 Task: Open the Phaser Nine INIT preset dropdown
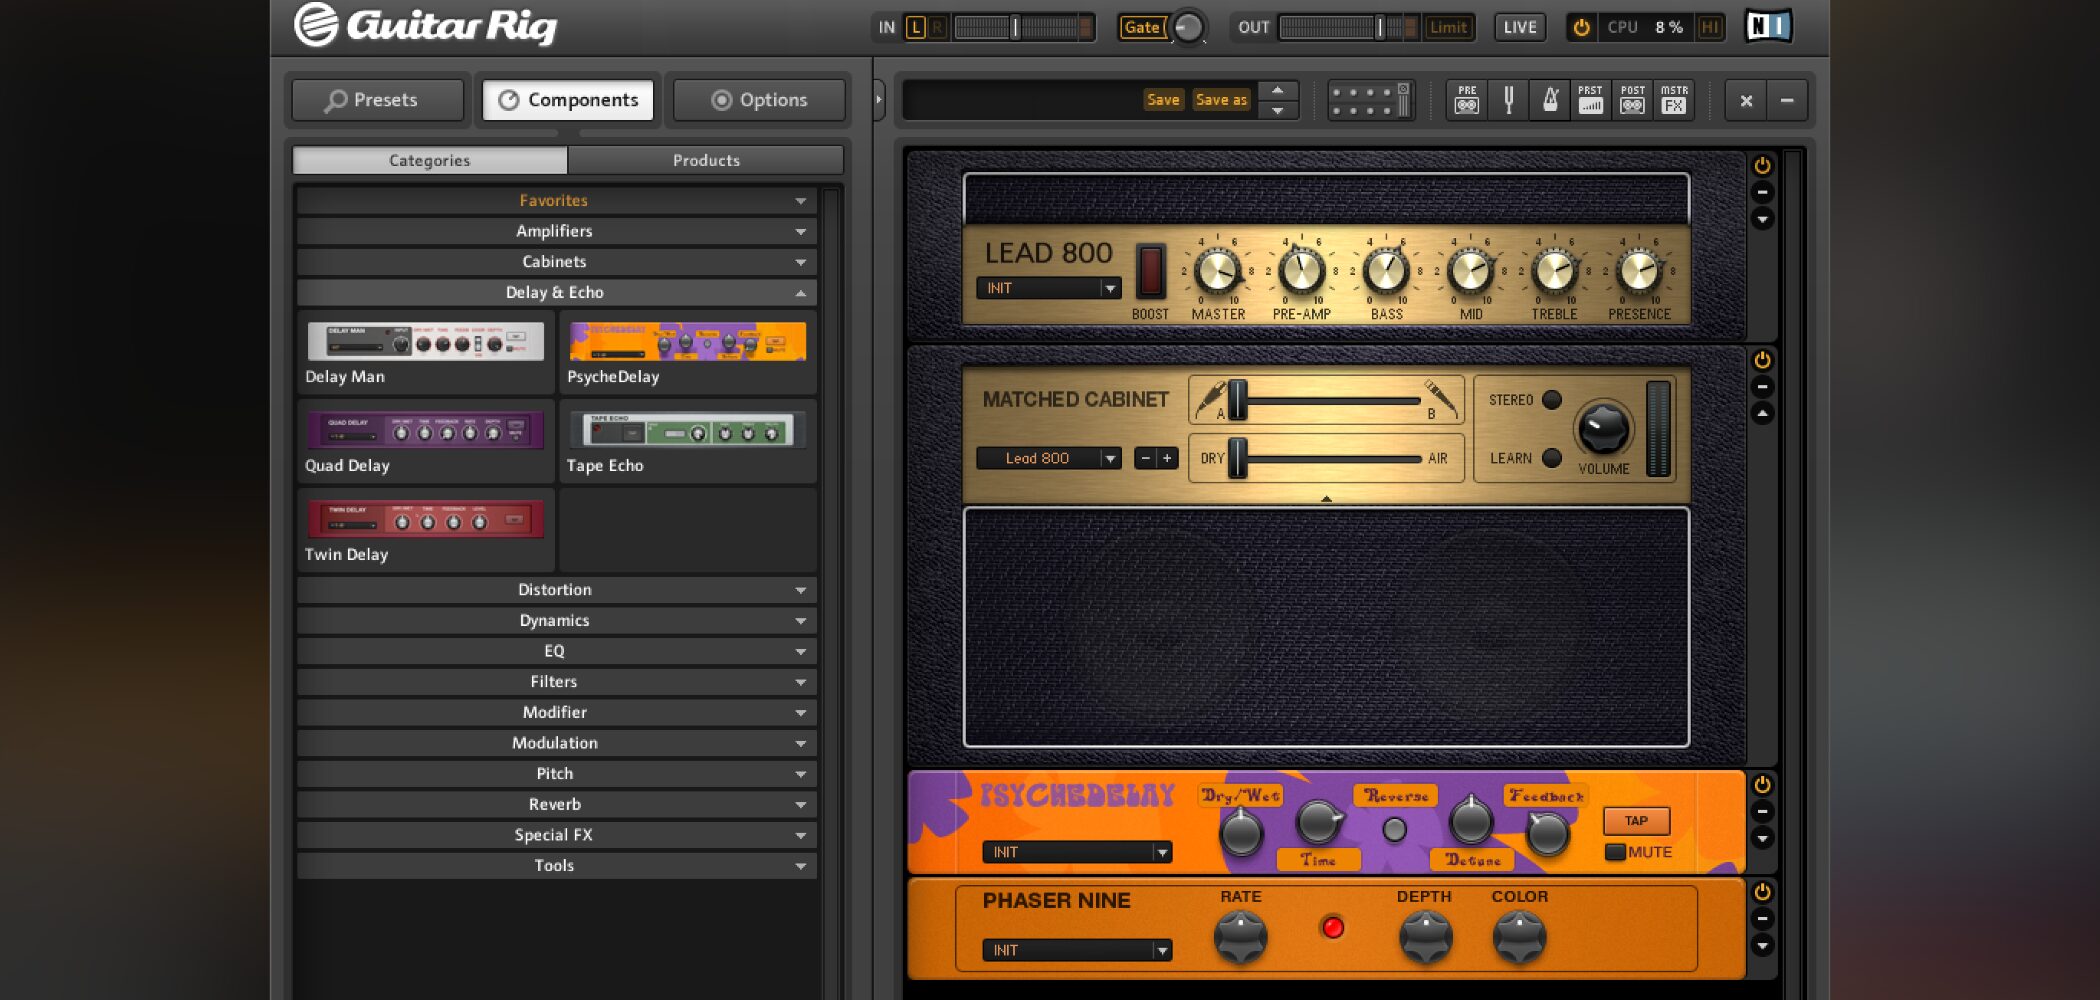click(x=1077, y=950)
